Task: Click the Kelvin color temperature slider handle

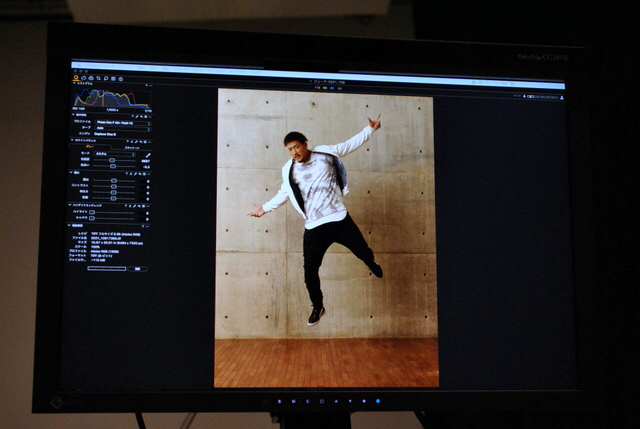Action: (x=112, y=160)
